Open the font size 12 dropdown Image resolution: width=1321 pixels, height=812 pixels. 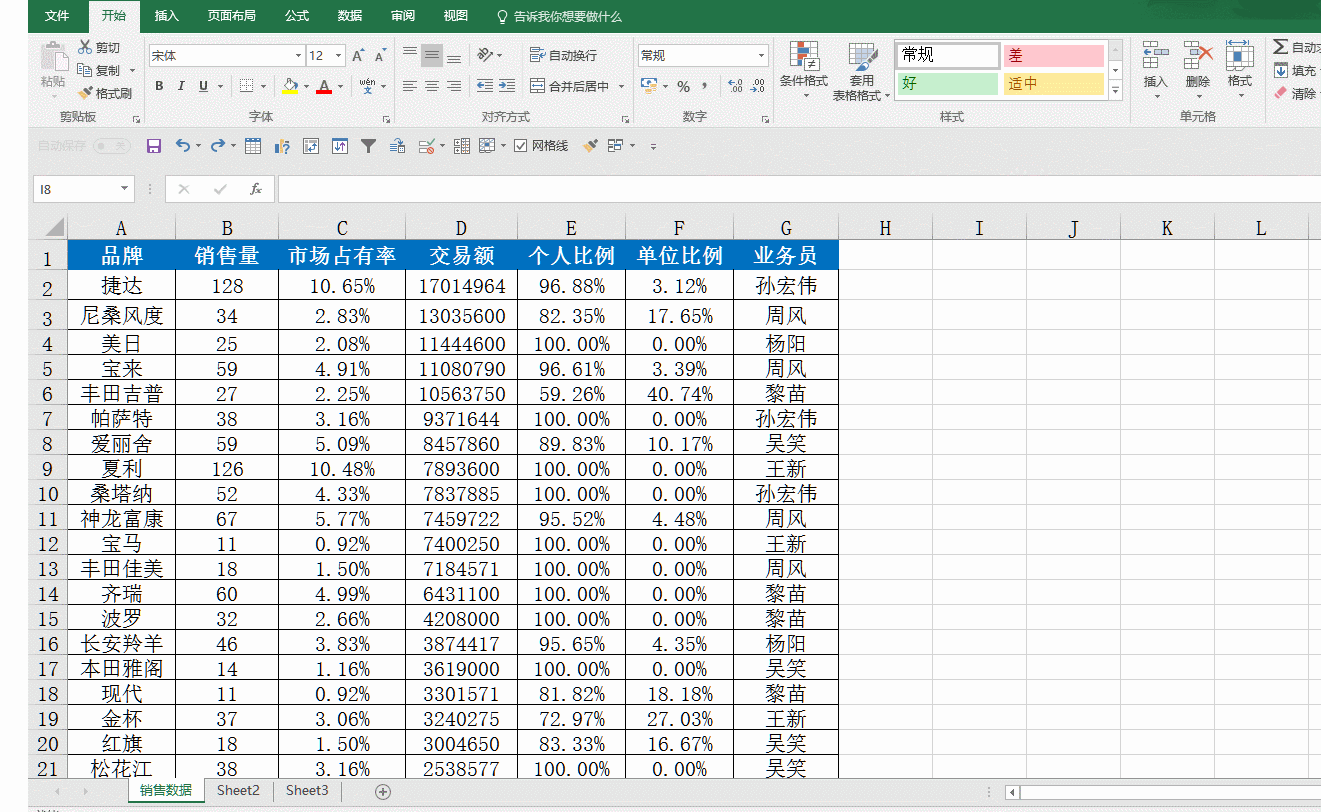pyautogui.click(x=339, y=56)
